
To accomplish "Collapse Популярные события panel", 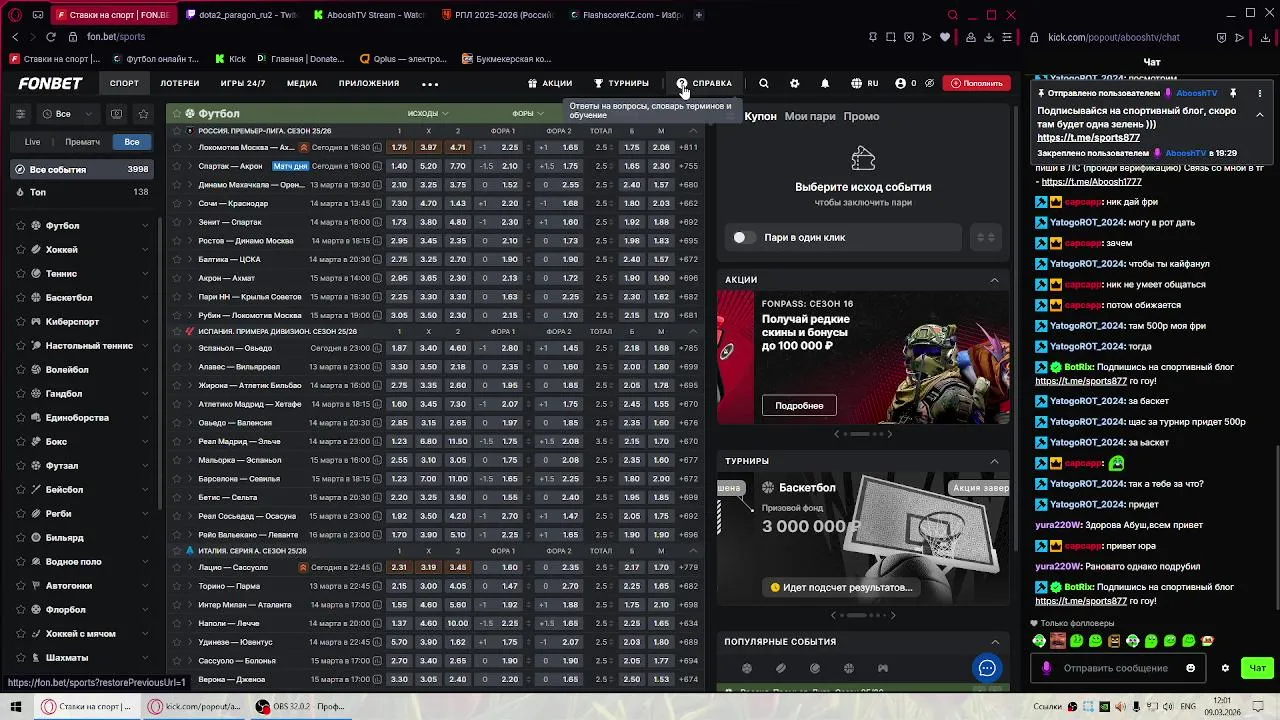I will click(x=994, y=642).
